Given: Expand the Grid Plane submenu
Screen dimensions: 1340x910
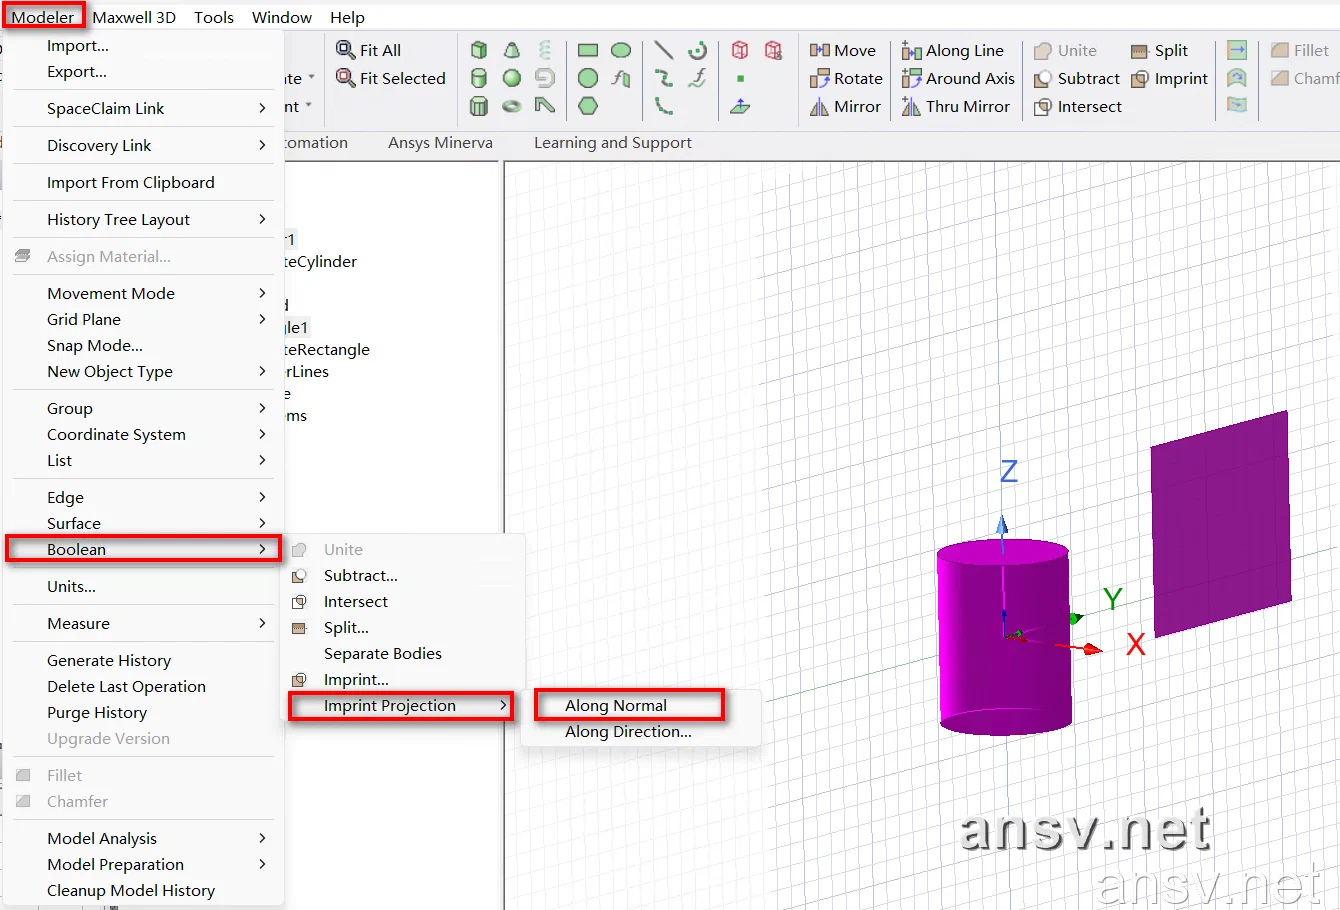Looking at the screenshot, I should (144, 319).
